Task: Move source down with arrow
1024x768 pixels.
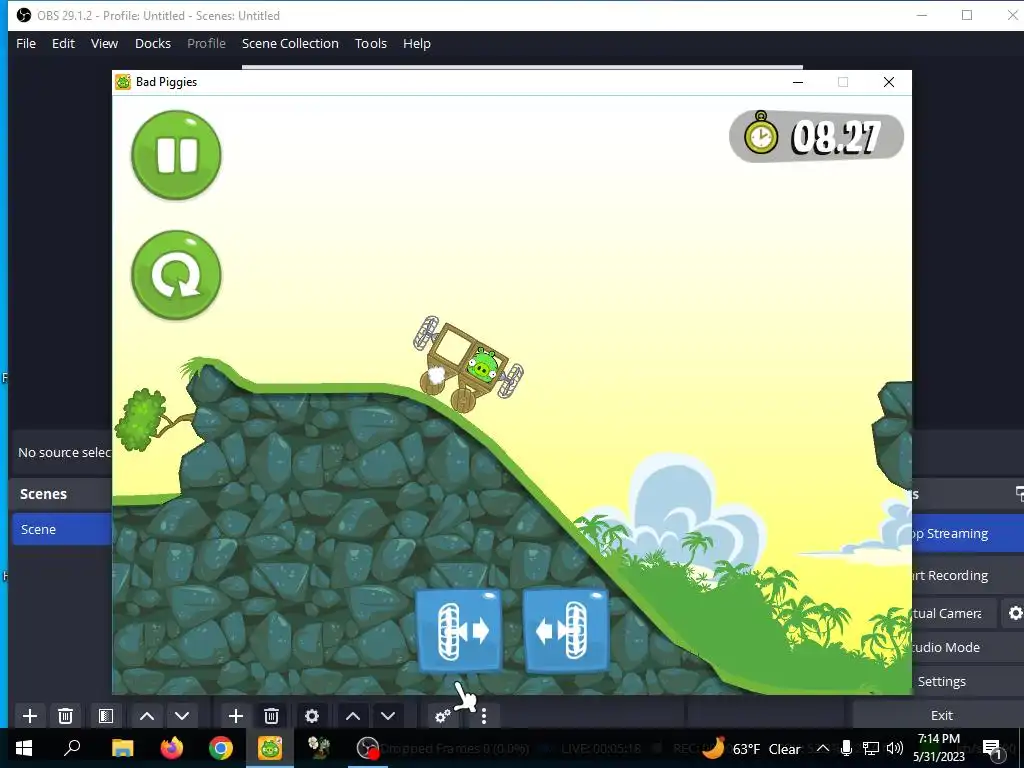Action: coord(388,716)
